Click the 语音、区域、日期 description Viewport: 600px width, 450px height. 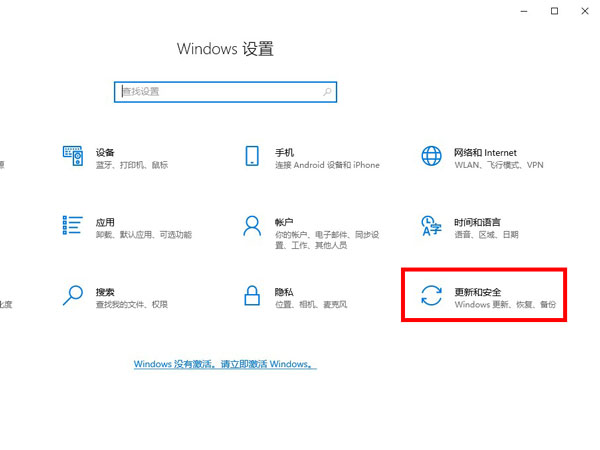pyautogui.click(x=486, y=235)
